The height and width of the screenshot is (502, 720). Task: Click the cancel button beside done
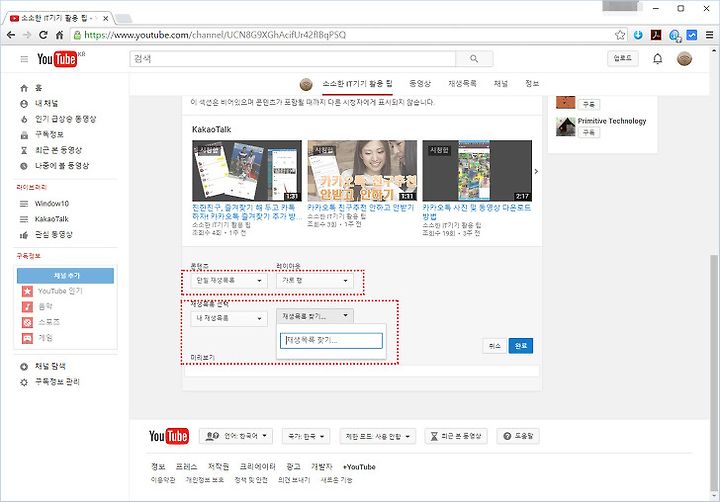pos(495,346)
